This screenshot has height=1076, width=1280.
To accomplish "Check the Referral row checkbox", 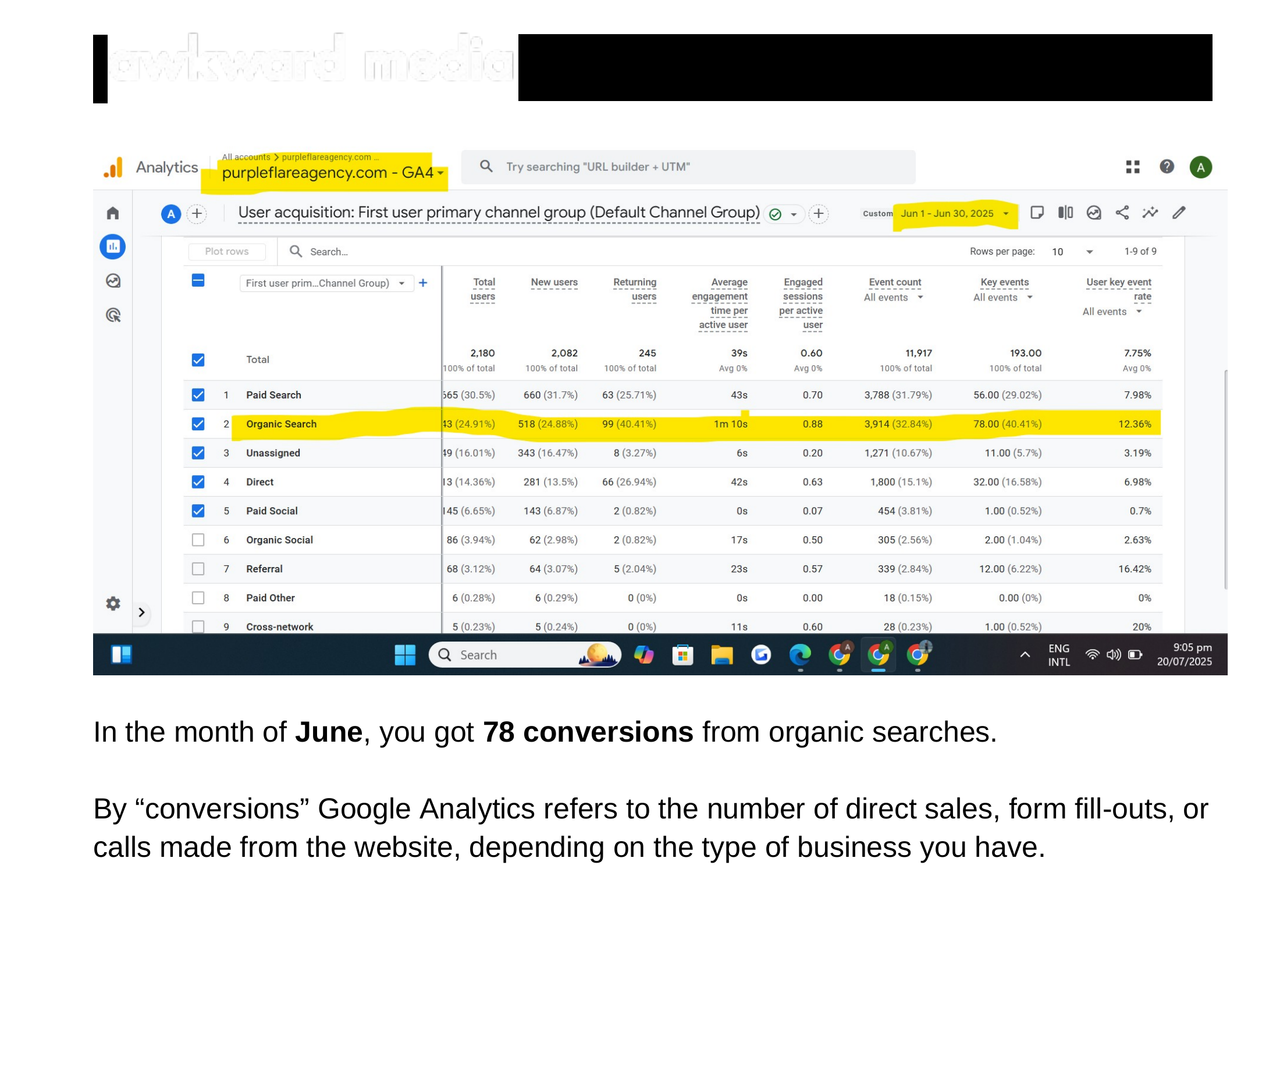I will (x=198, y=569).
